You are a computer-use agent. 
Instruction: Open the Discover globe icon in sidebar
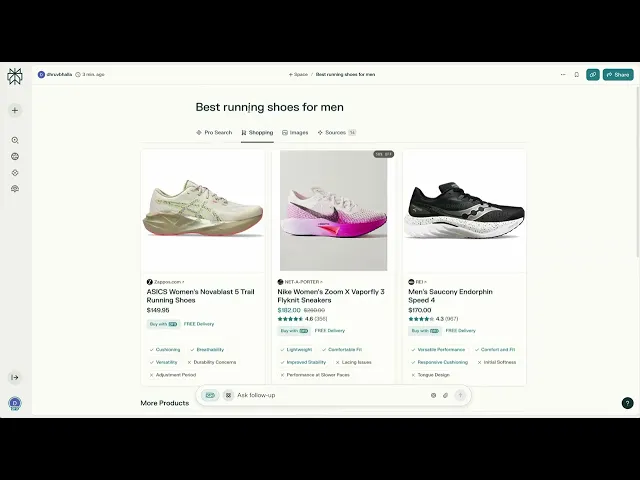pyautogui.click(x=15, y=157)
